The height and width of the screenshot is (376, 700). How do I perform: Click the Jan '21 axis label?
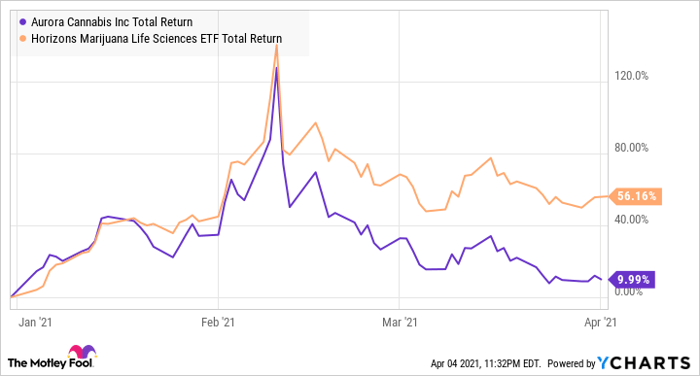pyautogui.click(x=35, y=322)
